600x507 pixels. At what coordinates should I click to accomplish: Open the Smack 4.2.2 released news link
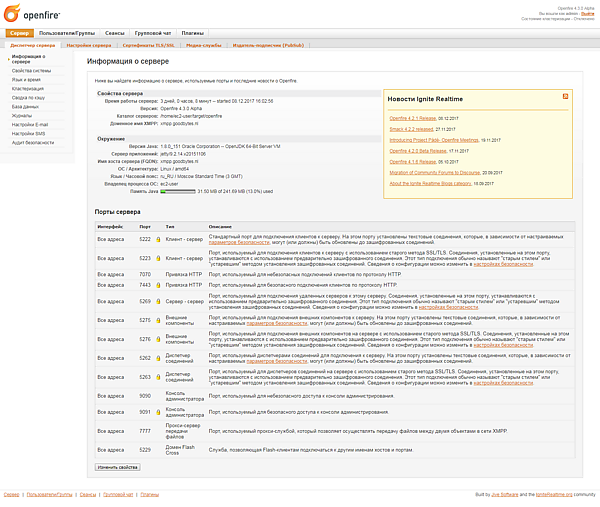[x=411, y=129]
